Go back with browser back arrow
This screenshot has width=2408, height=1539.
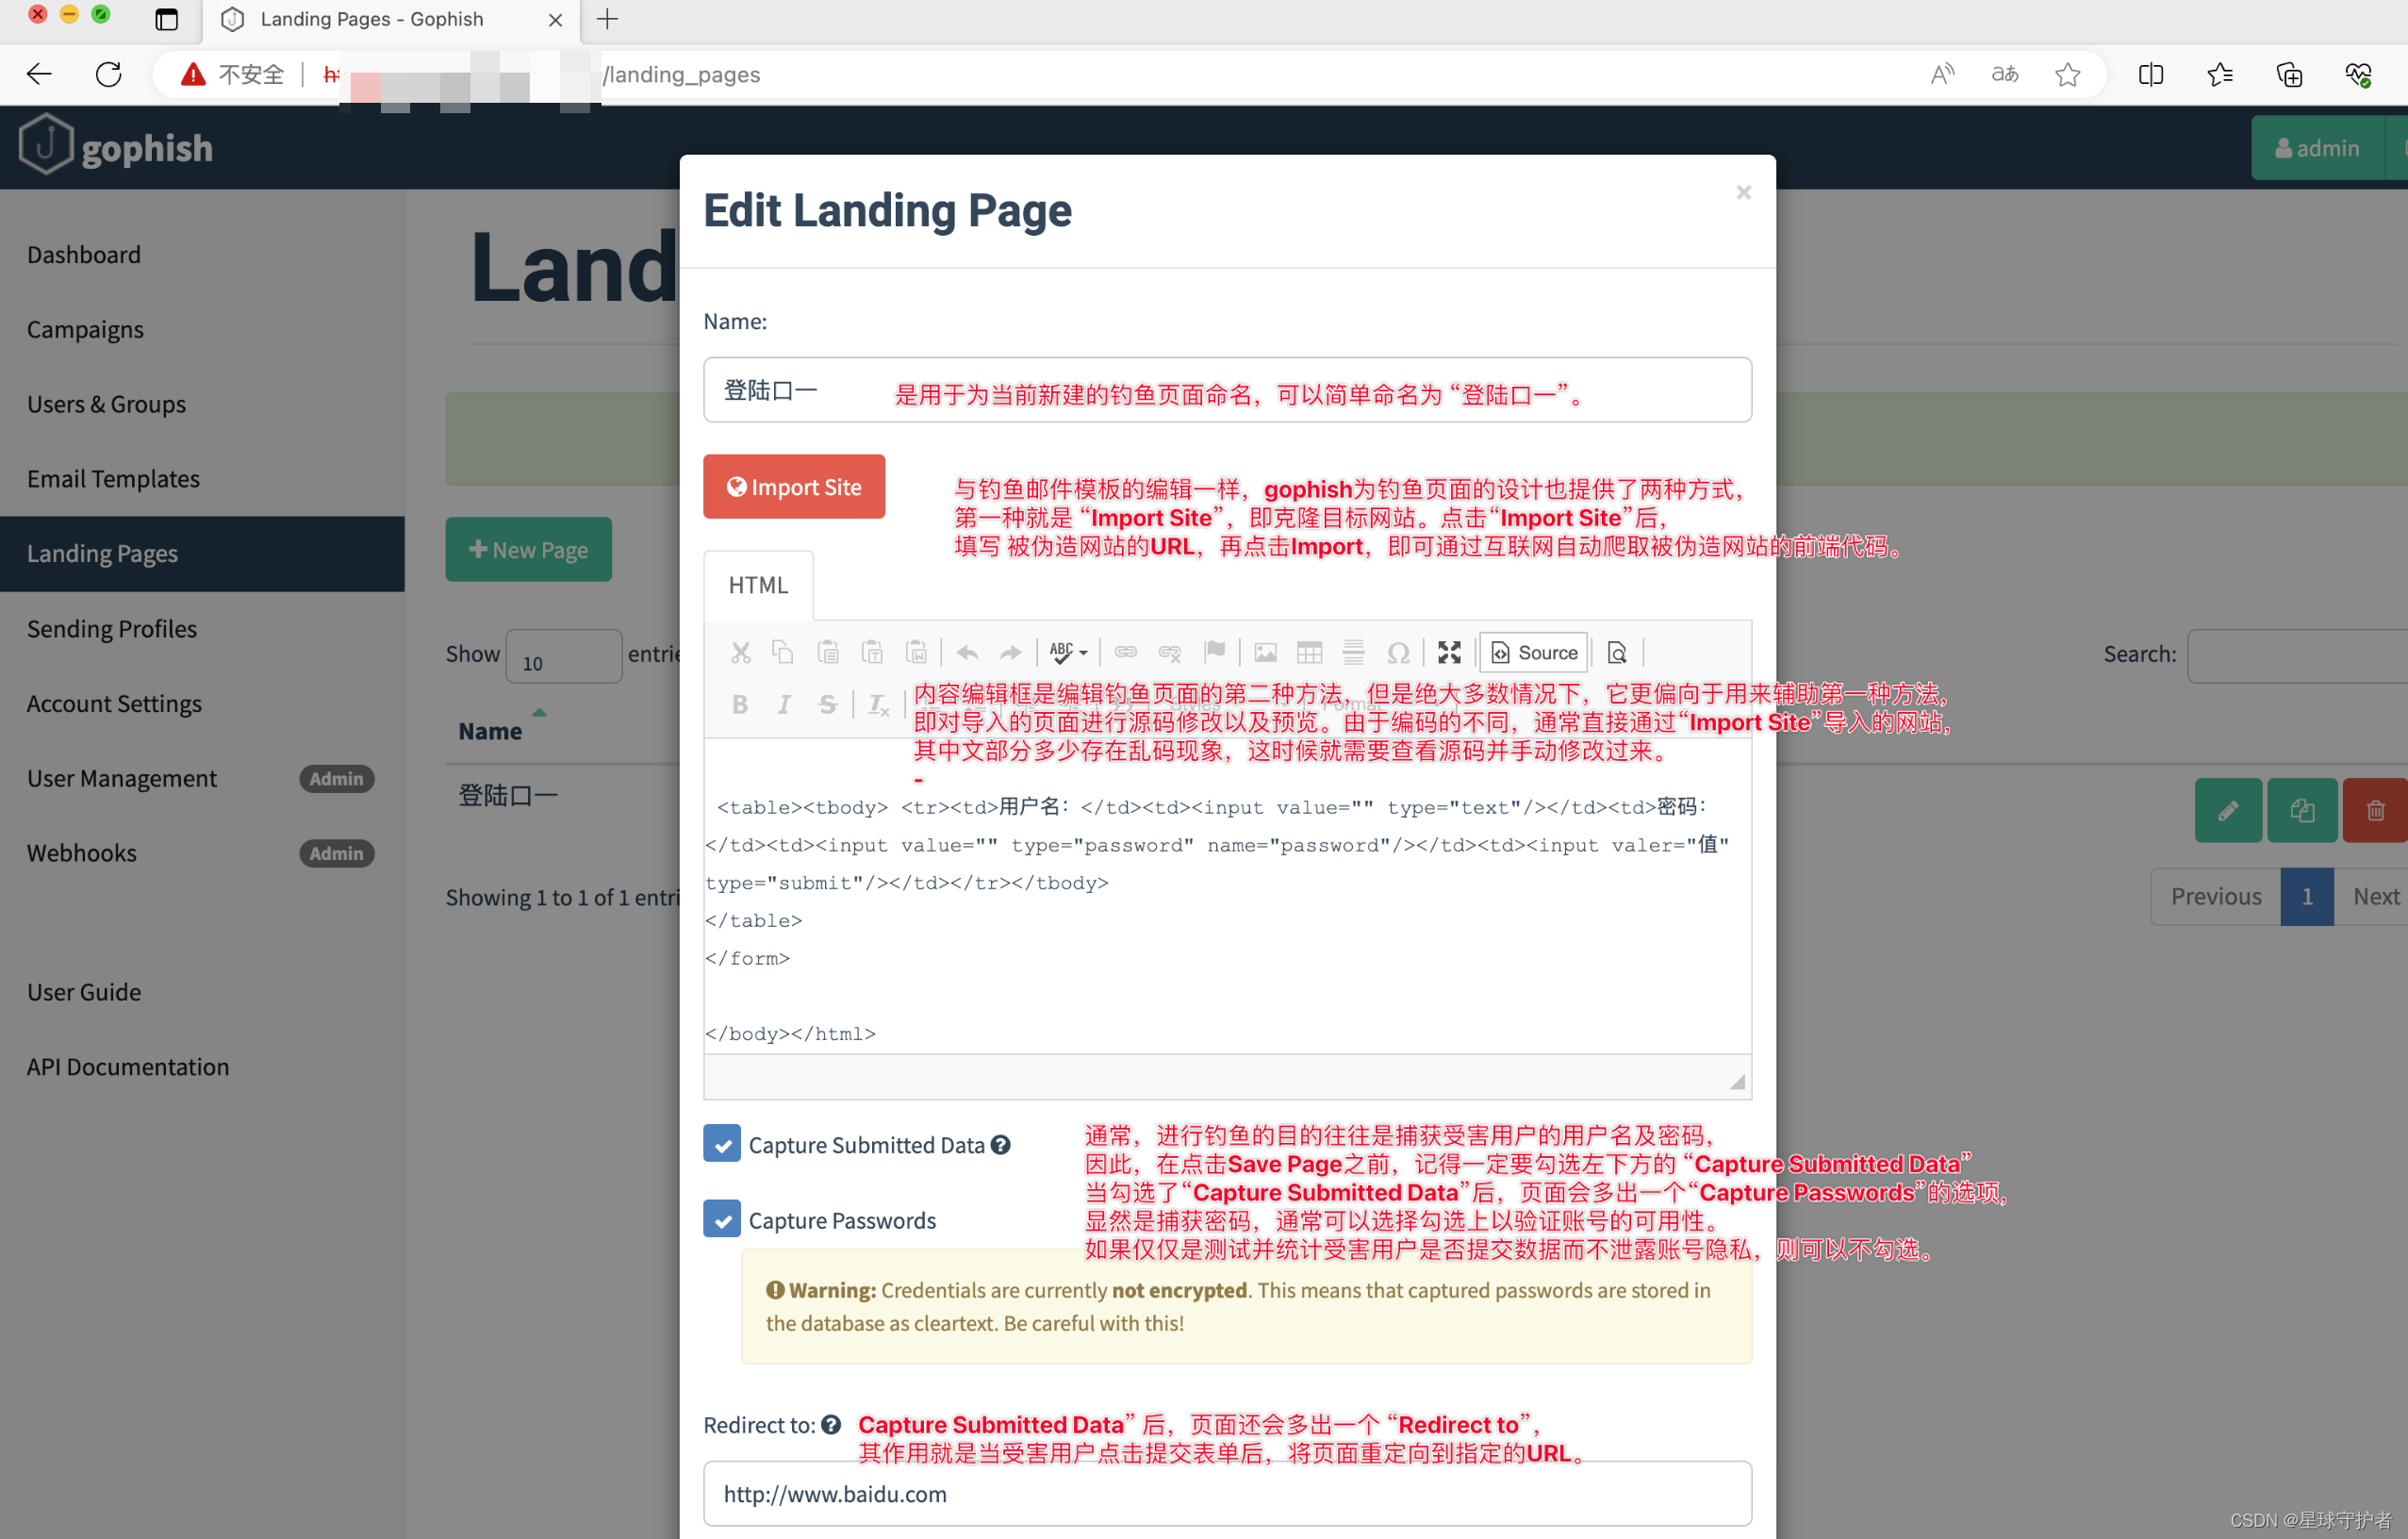40,74
